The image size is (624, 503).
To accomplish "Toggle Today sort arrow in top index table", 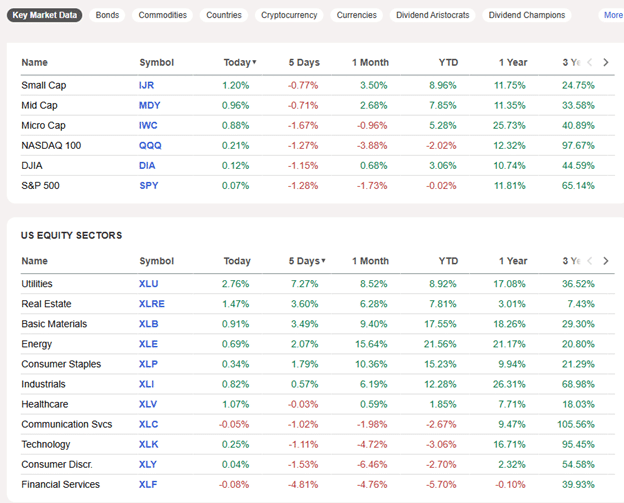I will [254, 63].
